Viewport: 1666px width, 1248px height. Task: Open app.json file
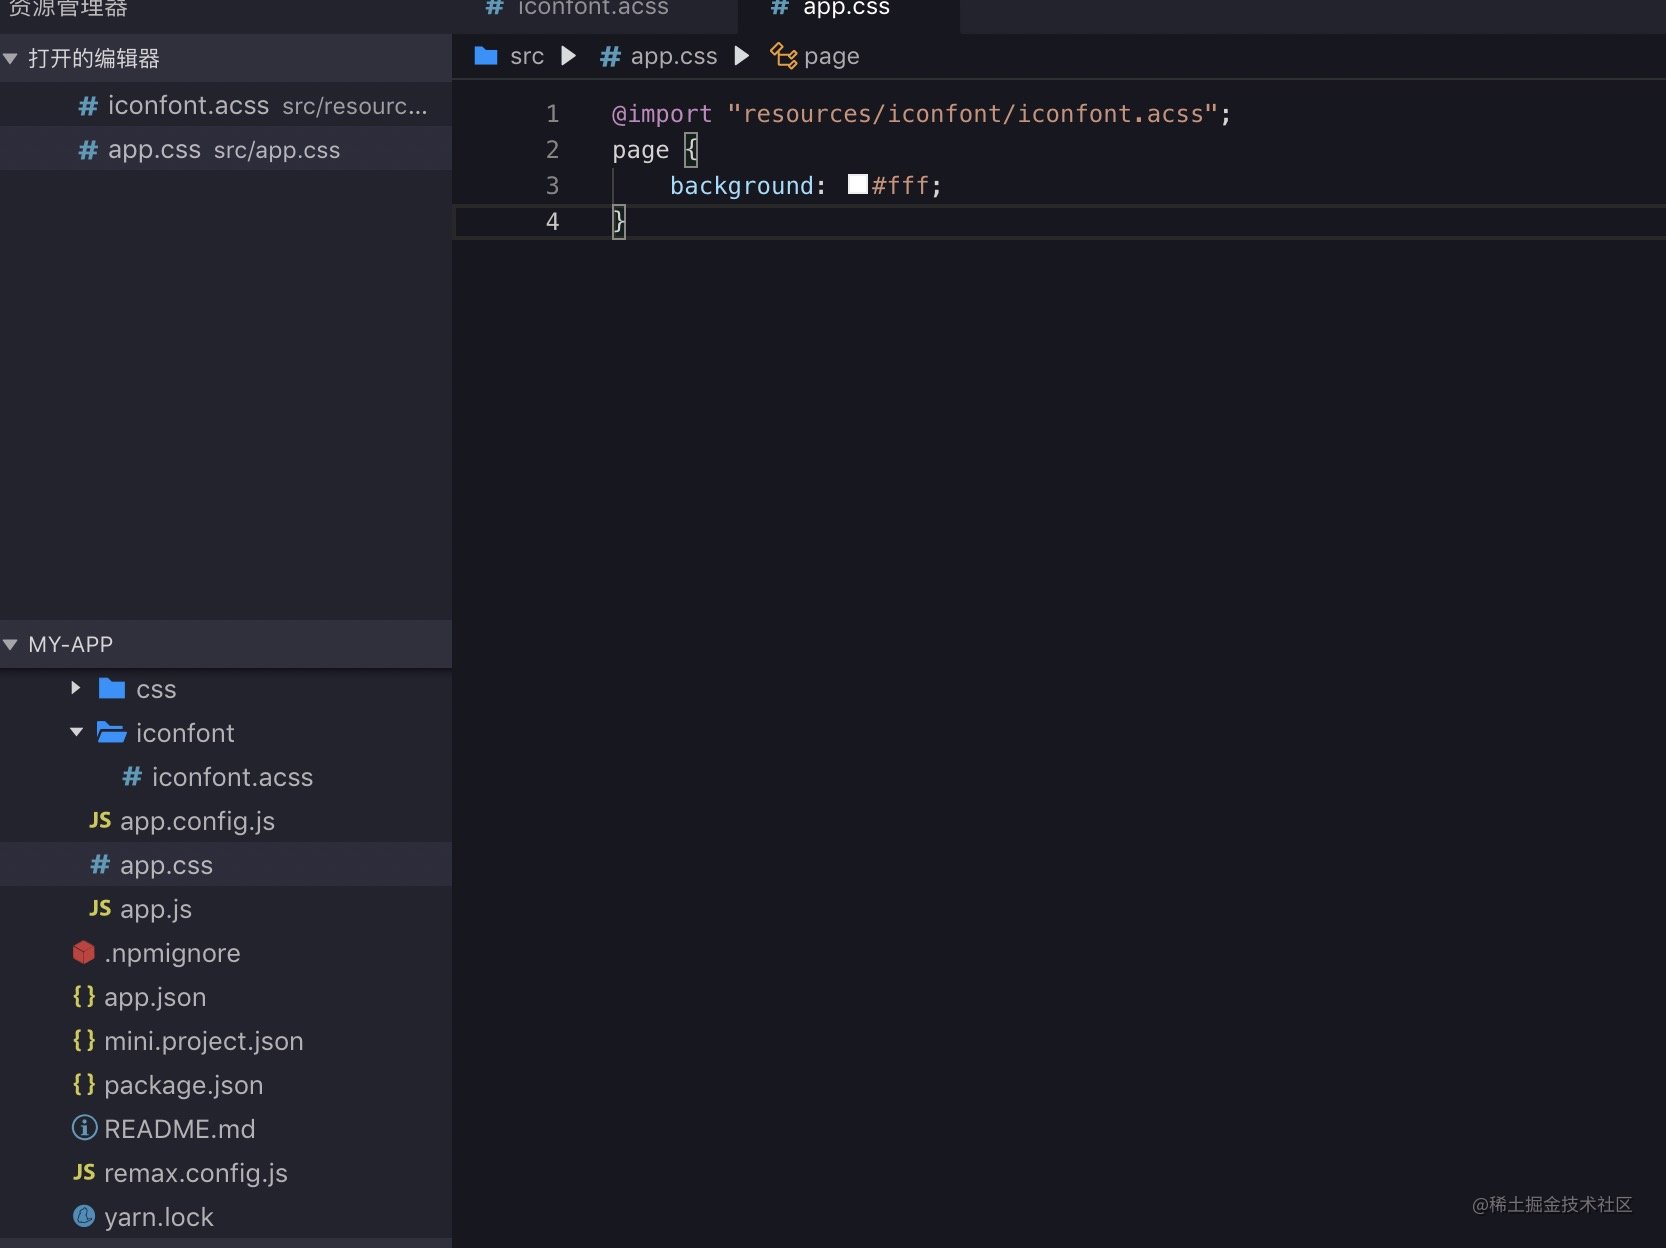click(x=226, y=997)
